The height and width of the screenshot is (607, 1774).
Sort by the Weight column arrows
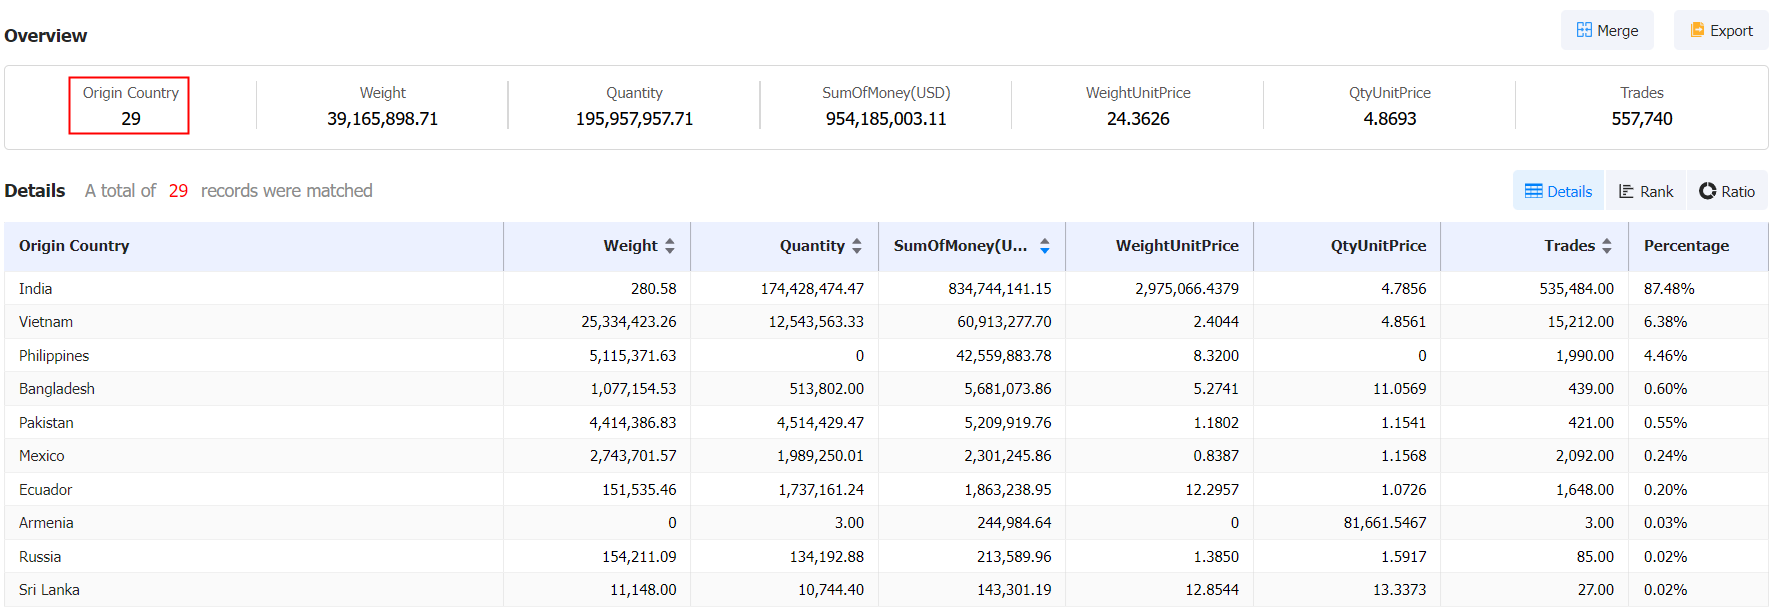coord(670,246)
